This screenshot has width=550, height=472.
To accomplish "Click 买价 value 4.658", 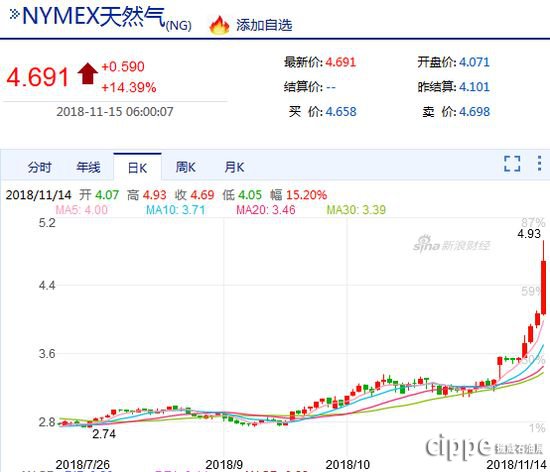I will 341,112.
